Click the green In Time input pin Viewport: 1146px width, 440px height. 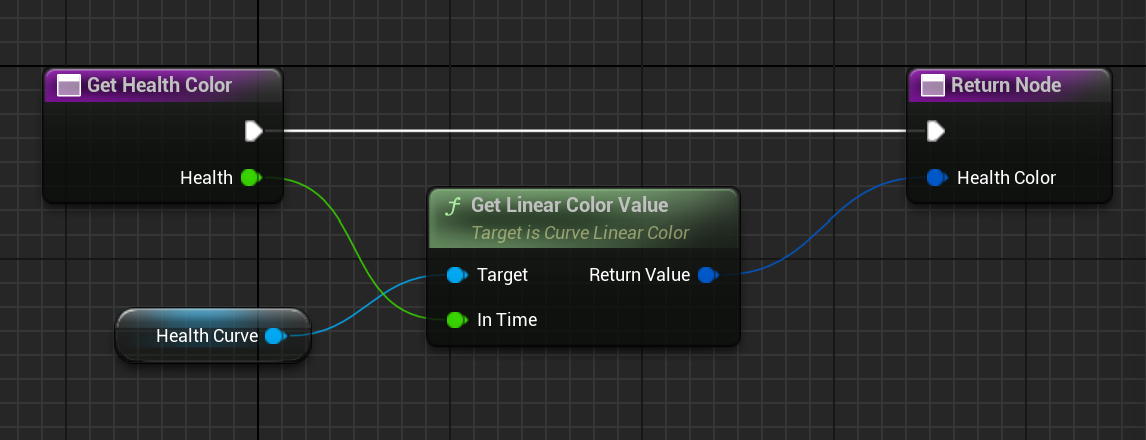[x=456, y=320]
